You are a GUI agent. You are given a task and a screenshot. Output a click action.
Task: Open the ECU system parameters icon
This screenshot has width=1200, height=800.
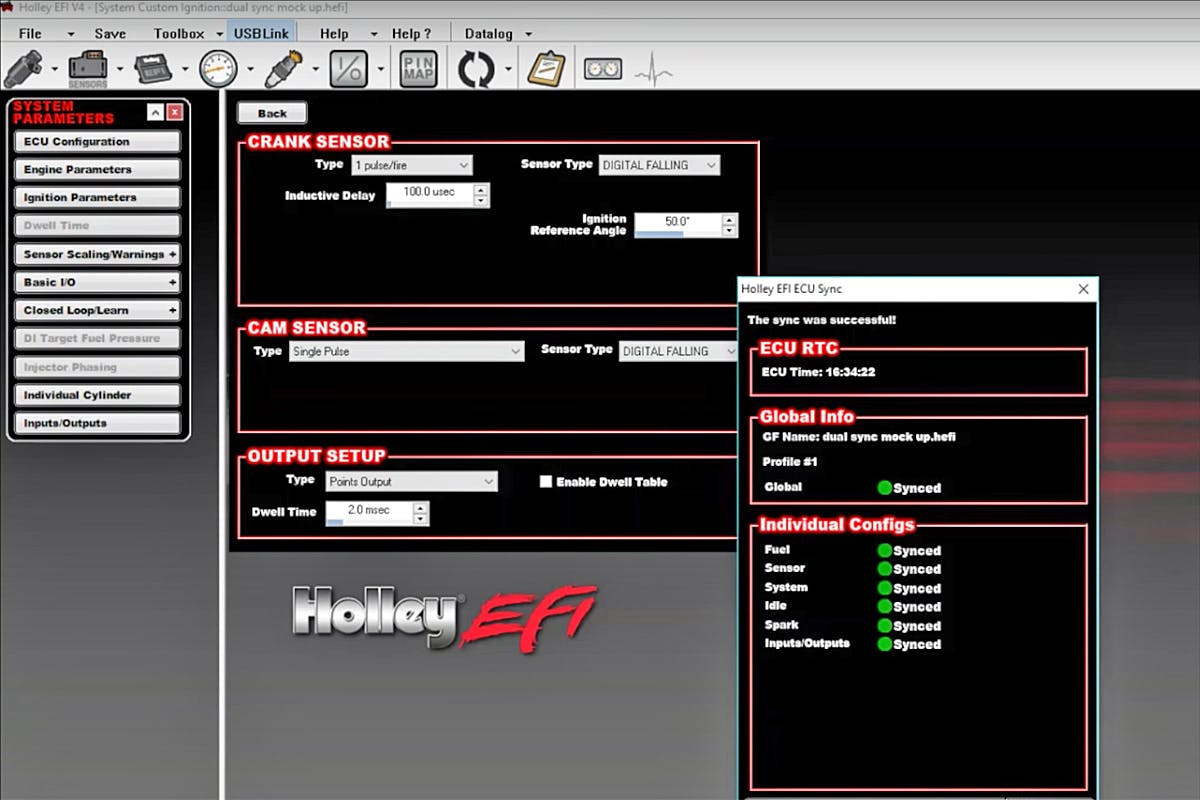click(152, 69)
